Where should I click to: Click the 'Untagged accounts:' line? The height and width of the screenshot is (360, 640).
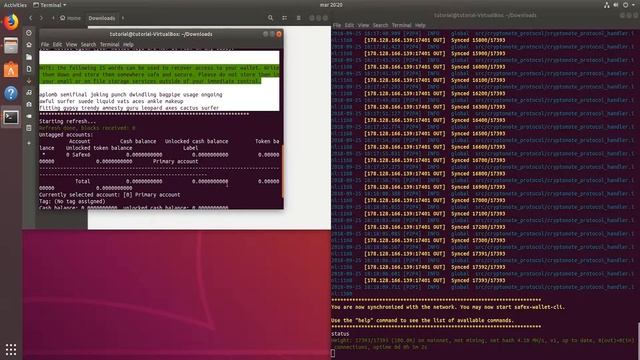(66, 135)
